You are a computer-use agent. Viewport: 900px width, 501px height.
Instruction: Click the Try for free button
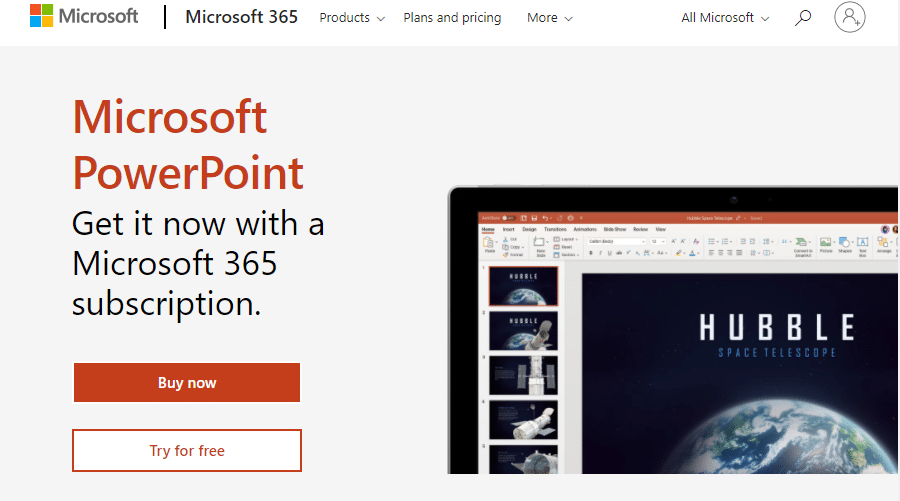[x=187, y=451]
